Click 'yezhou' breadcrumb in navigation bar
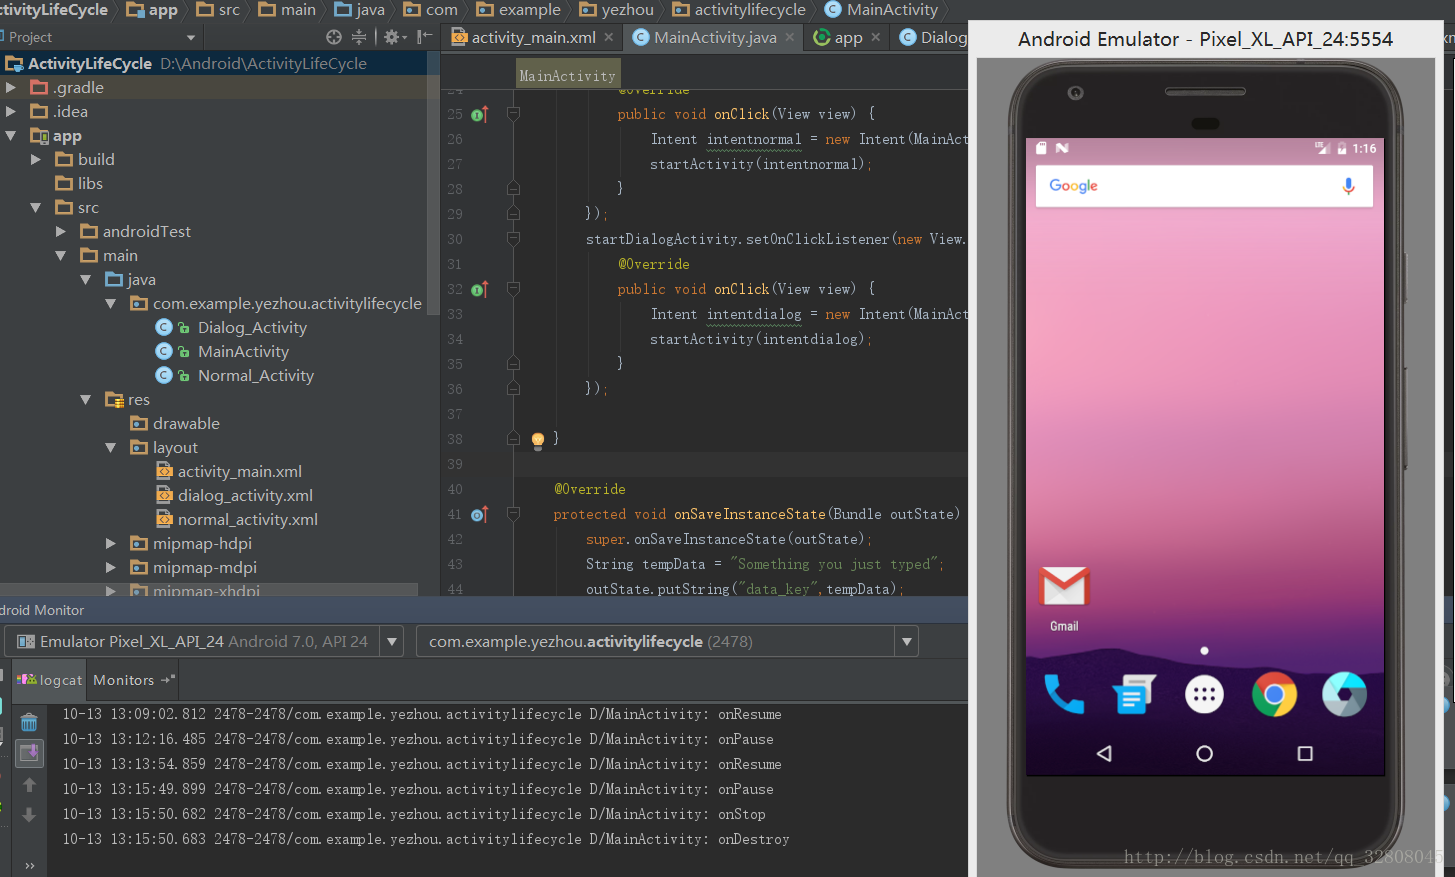This screenshot has width=1455, height=877. 617,10
